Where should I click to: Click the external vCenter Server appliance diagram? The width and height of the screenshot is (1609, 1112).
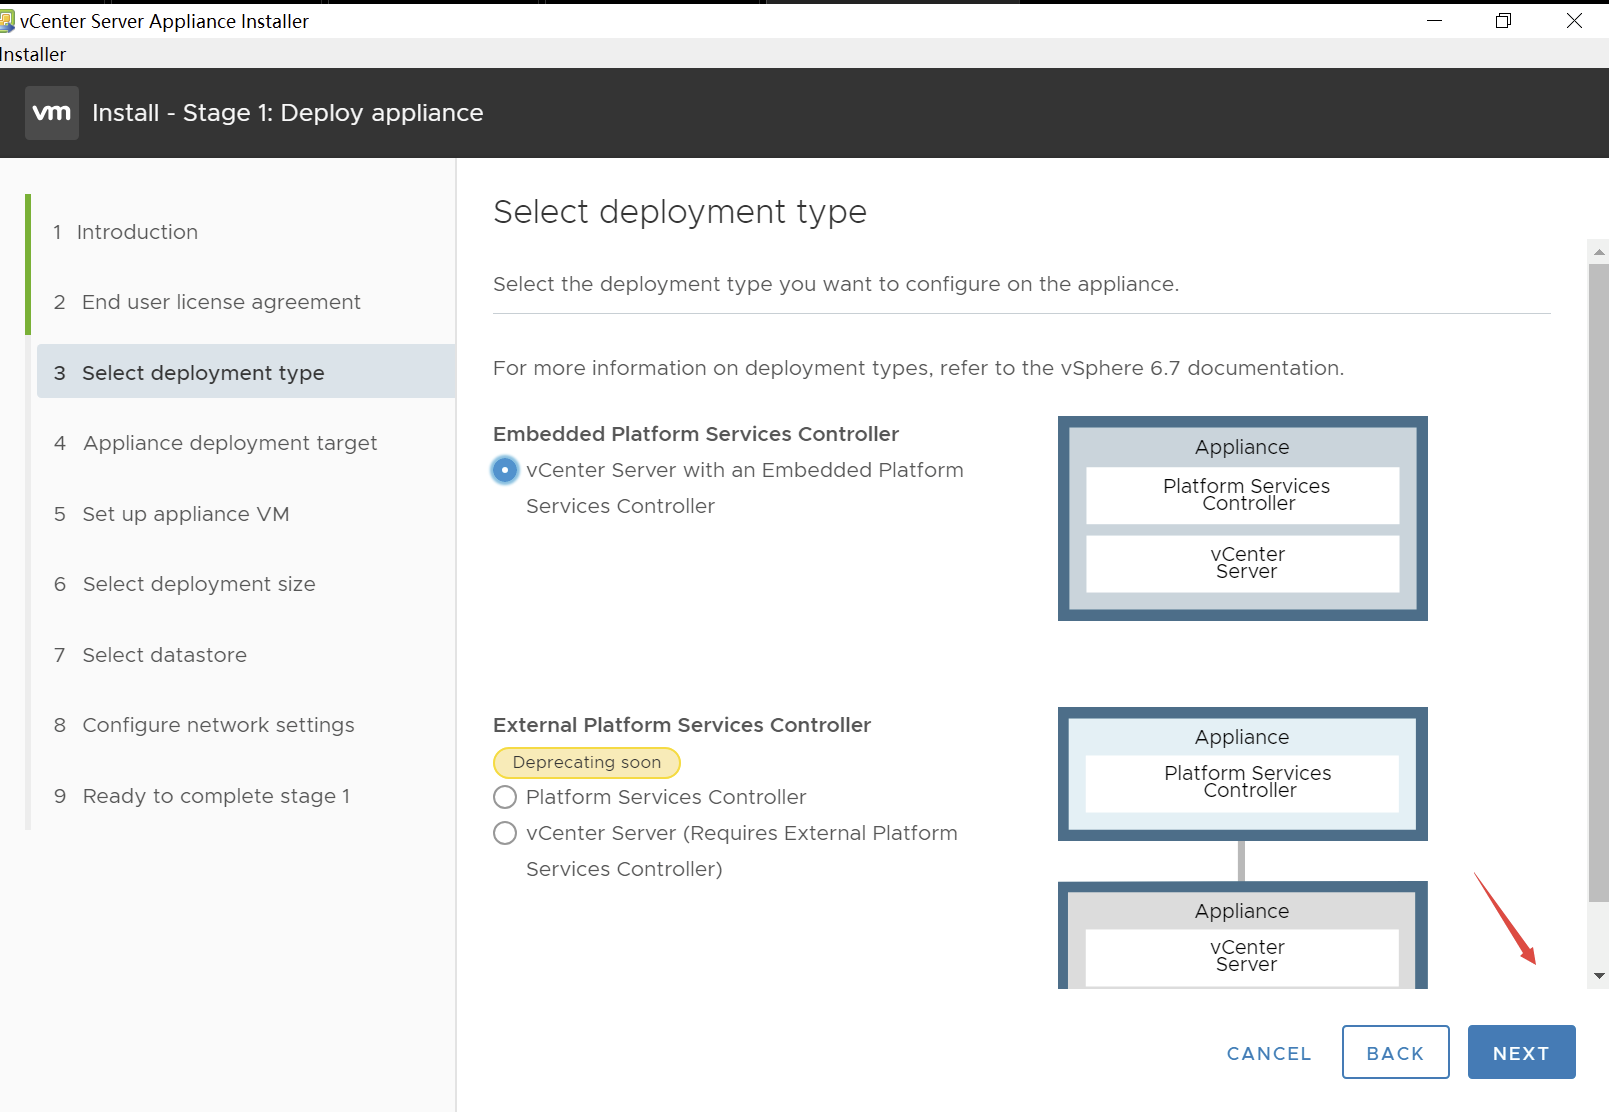click(1243, 935)
